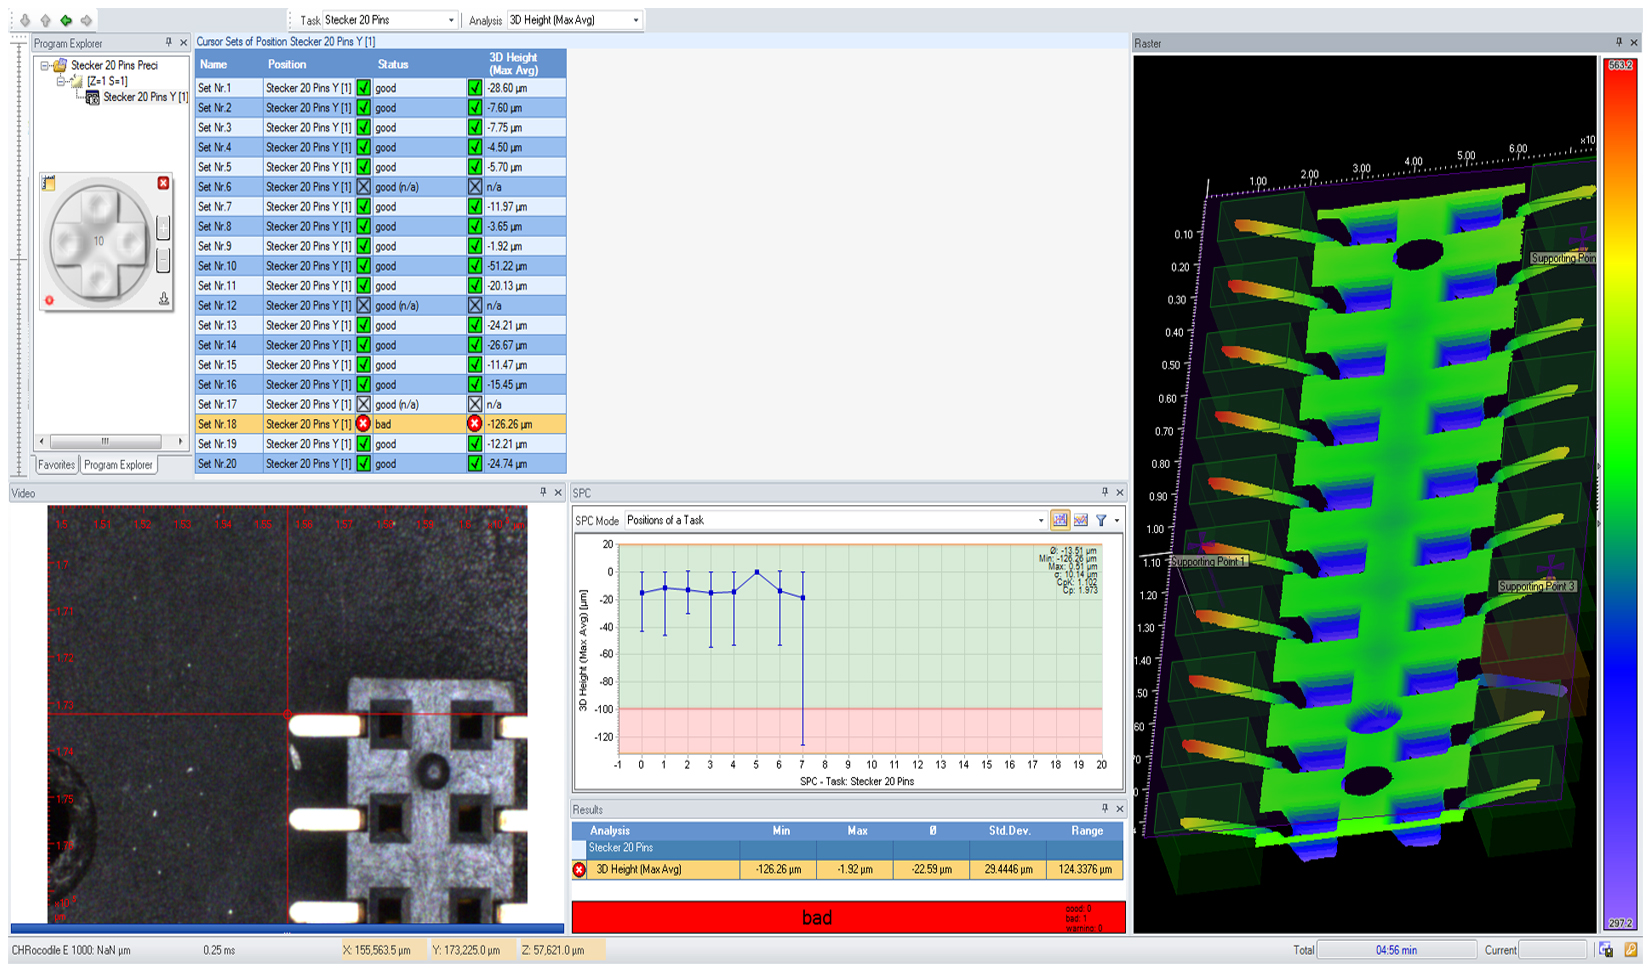Click the green back arrow in the toolbar
The image size is (1650, 979).
66,20
